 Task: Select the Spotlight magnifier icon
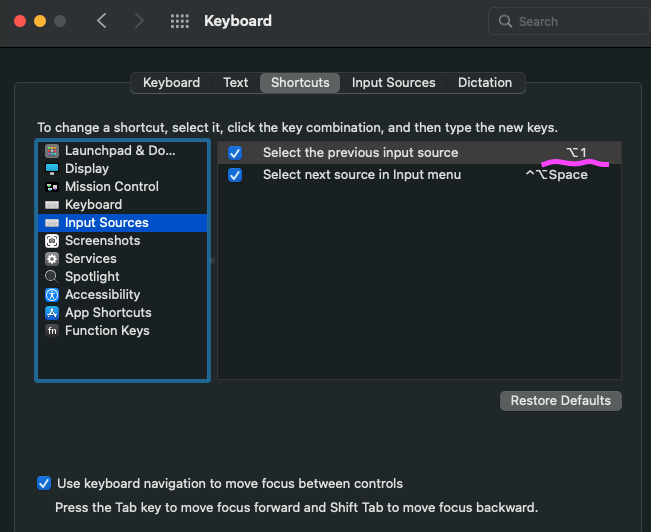(x=52, y=277)
